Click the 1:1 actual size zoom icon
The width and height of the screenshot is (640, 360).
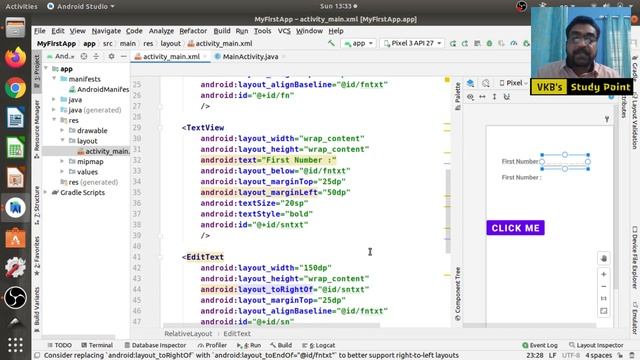point(604,299)
